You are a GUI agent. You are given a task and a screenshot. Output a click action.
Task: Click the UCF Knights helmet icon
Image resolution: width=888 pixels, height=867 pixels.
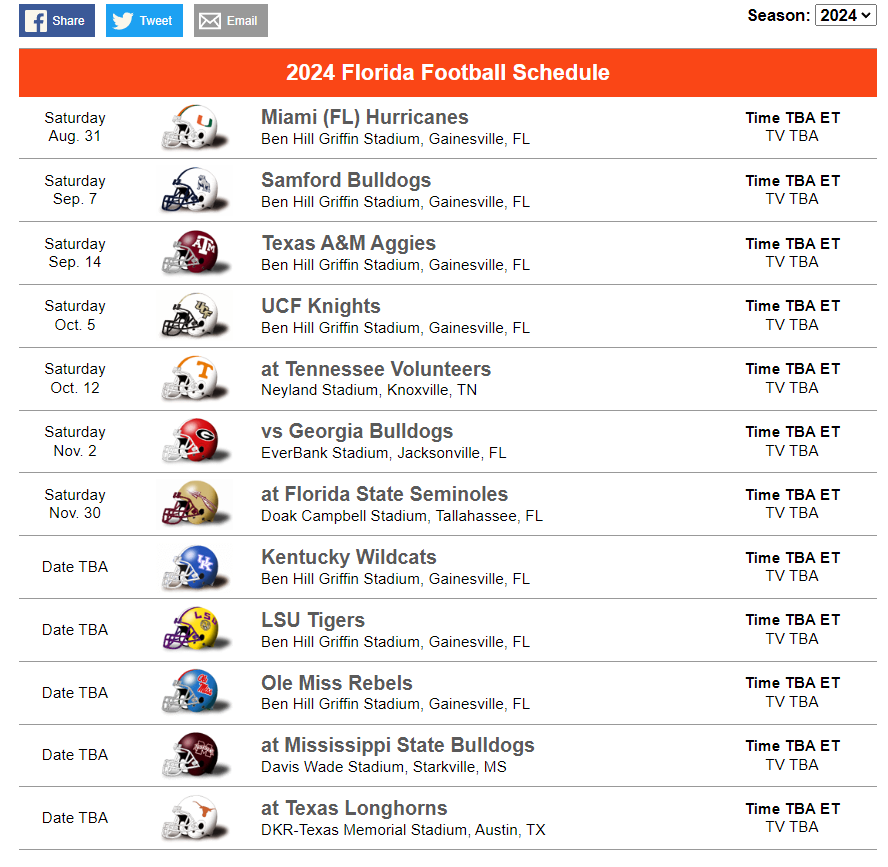point(194,316)
